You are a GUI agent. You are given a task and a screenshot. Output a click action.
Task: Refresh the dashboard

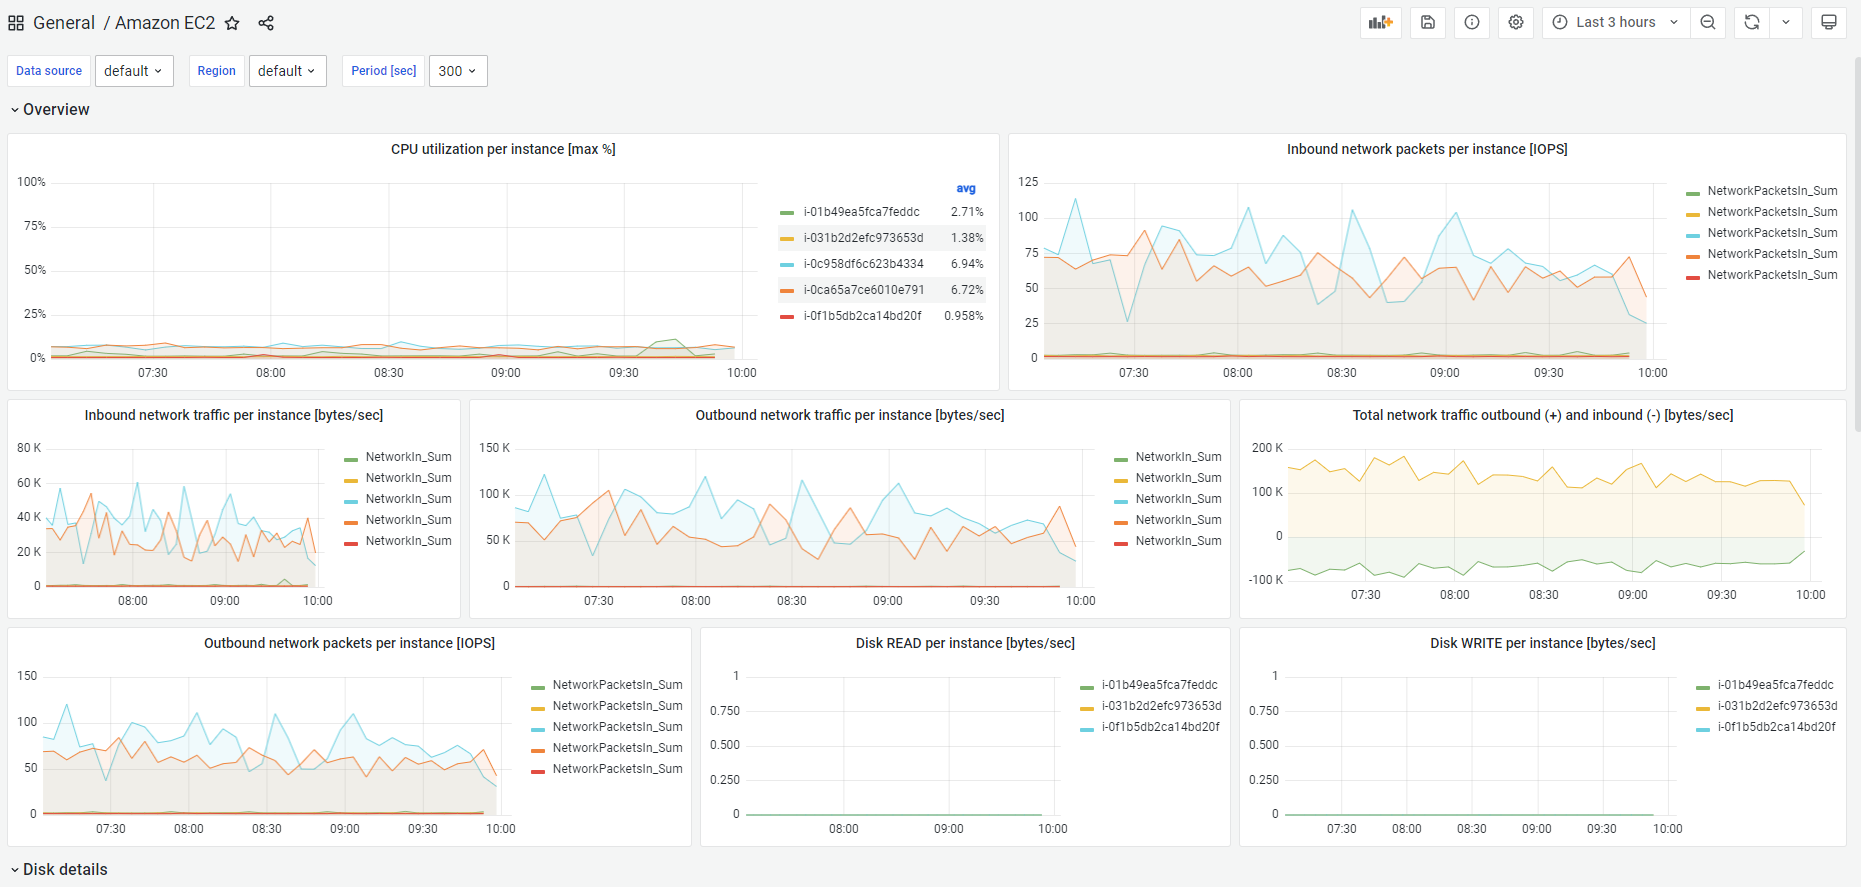pos(1752,22)
